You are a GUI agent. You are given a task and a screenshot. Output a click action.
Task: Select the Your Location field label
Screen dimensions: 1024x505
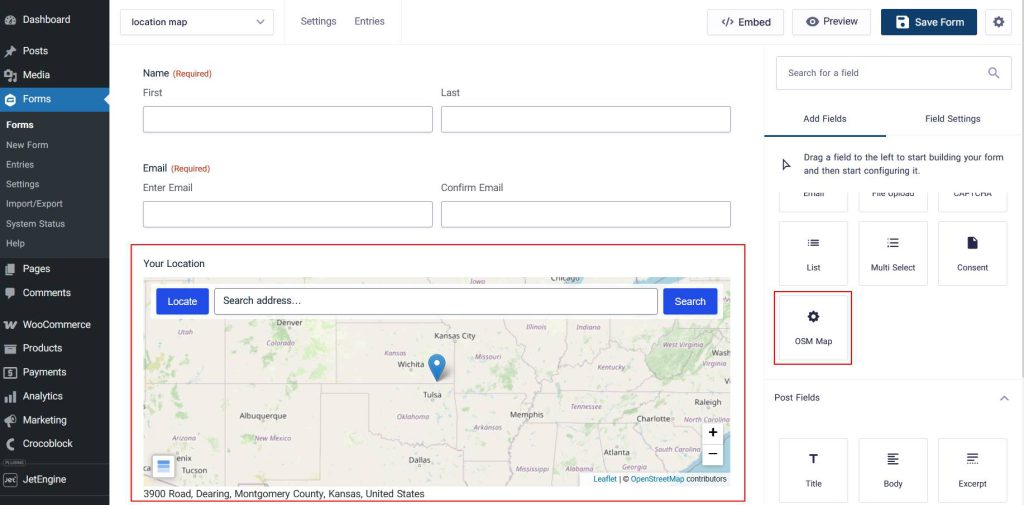click(x=174, y=264)
